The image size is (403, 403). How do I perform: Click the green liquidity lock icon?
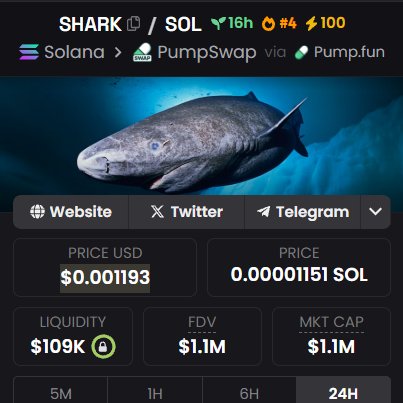pyautogui.click(x=103, y=346)
